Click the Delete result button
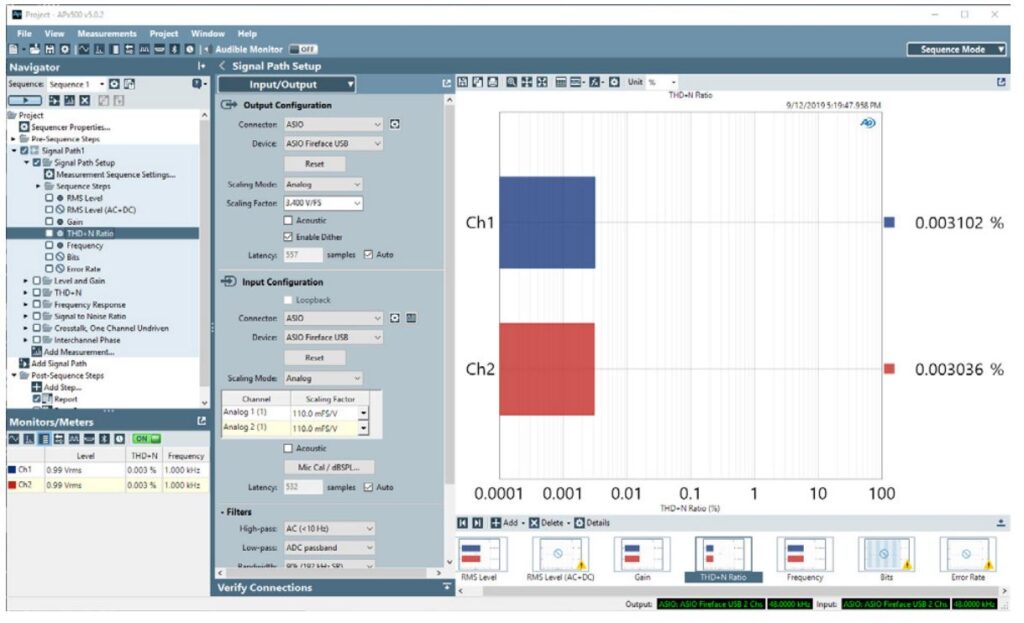1024x623 pixels. click(x=547, y=523)
